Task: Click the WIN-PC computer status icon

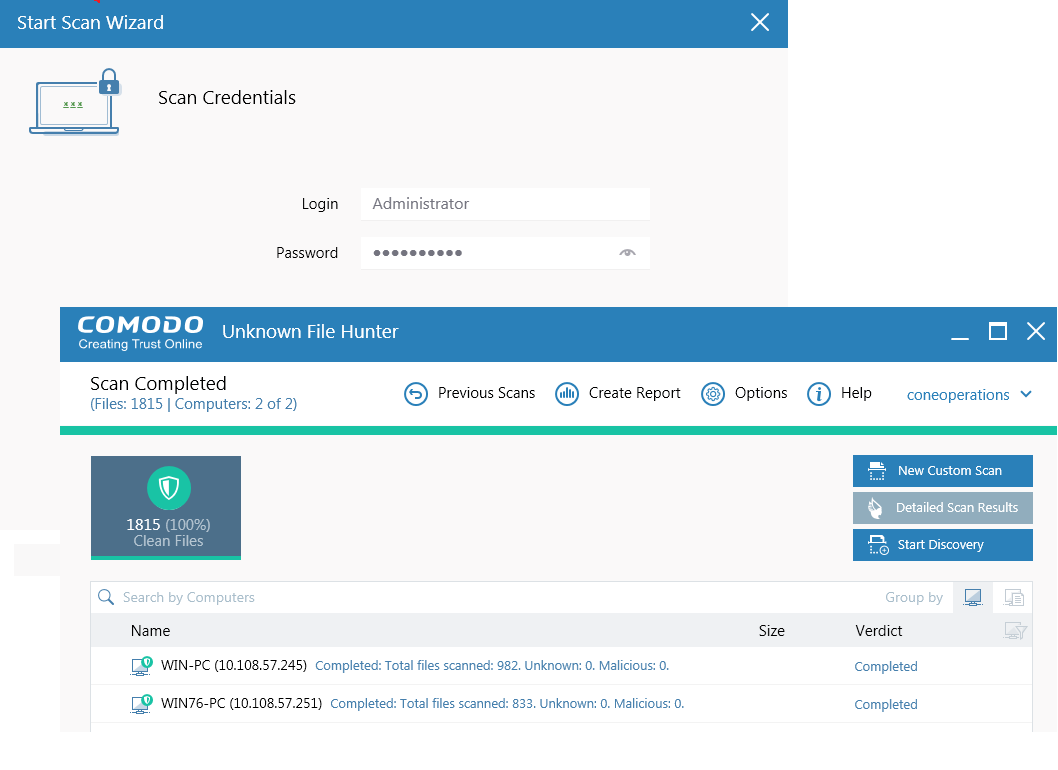Action: click(141, 667)
